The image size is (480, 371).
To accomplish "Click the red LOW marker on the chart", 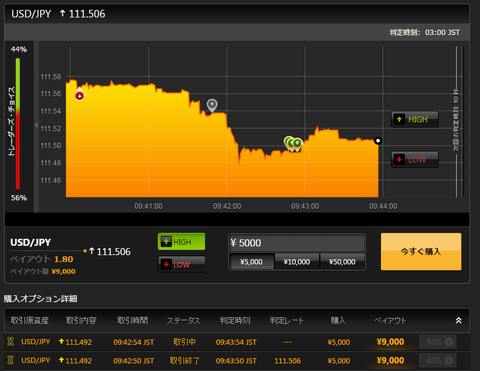I will pyautogui.click(x=79, y=96).
